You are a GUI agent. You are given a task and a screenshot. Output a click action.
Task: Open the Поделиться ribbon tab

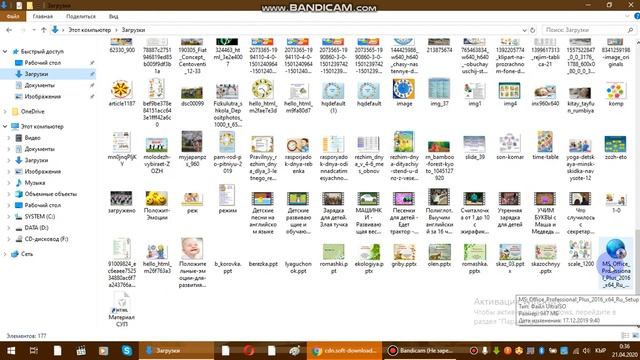coord(81,16)
